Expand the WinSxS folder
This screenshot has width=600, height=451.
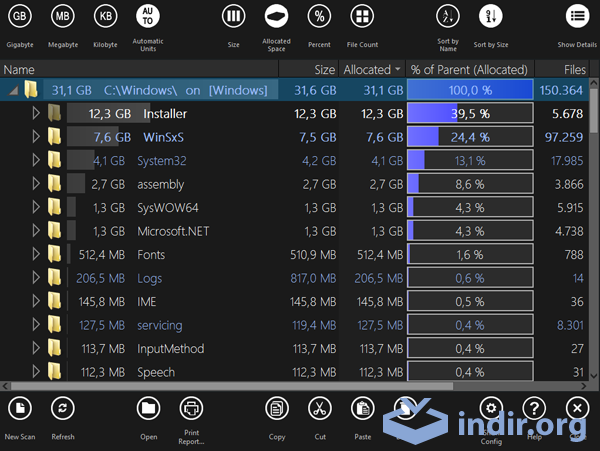click(x=36, y=137)
